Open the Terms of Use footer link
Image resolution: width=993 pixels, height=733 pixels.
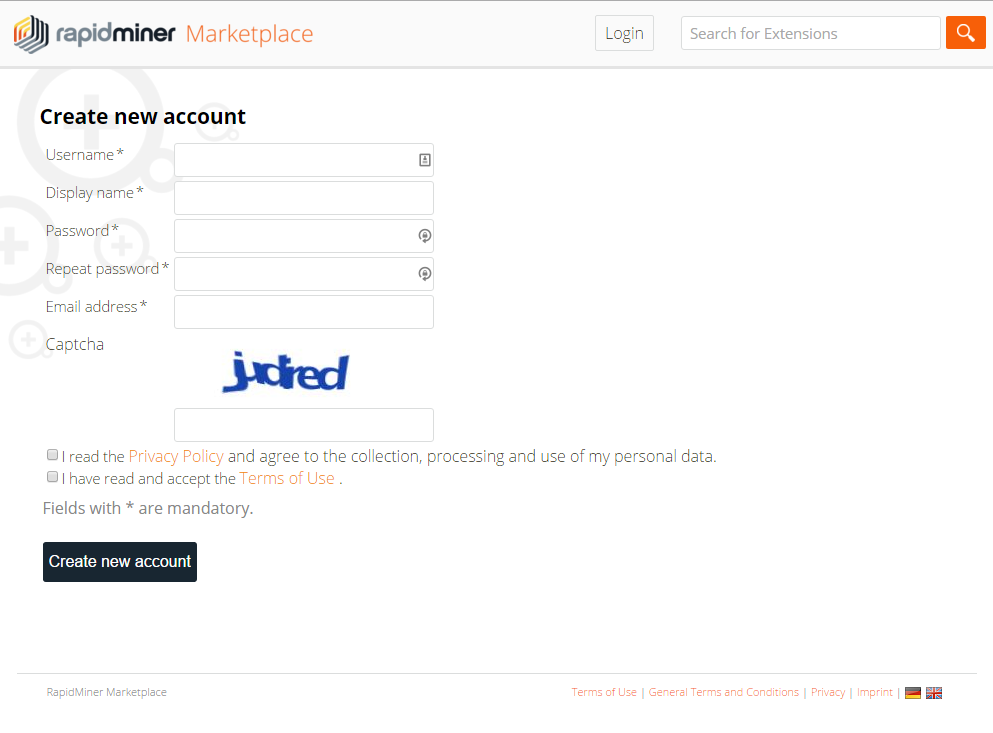pyautogui.click(x=604, y=691)
